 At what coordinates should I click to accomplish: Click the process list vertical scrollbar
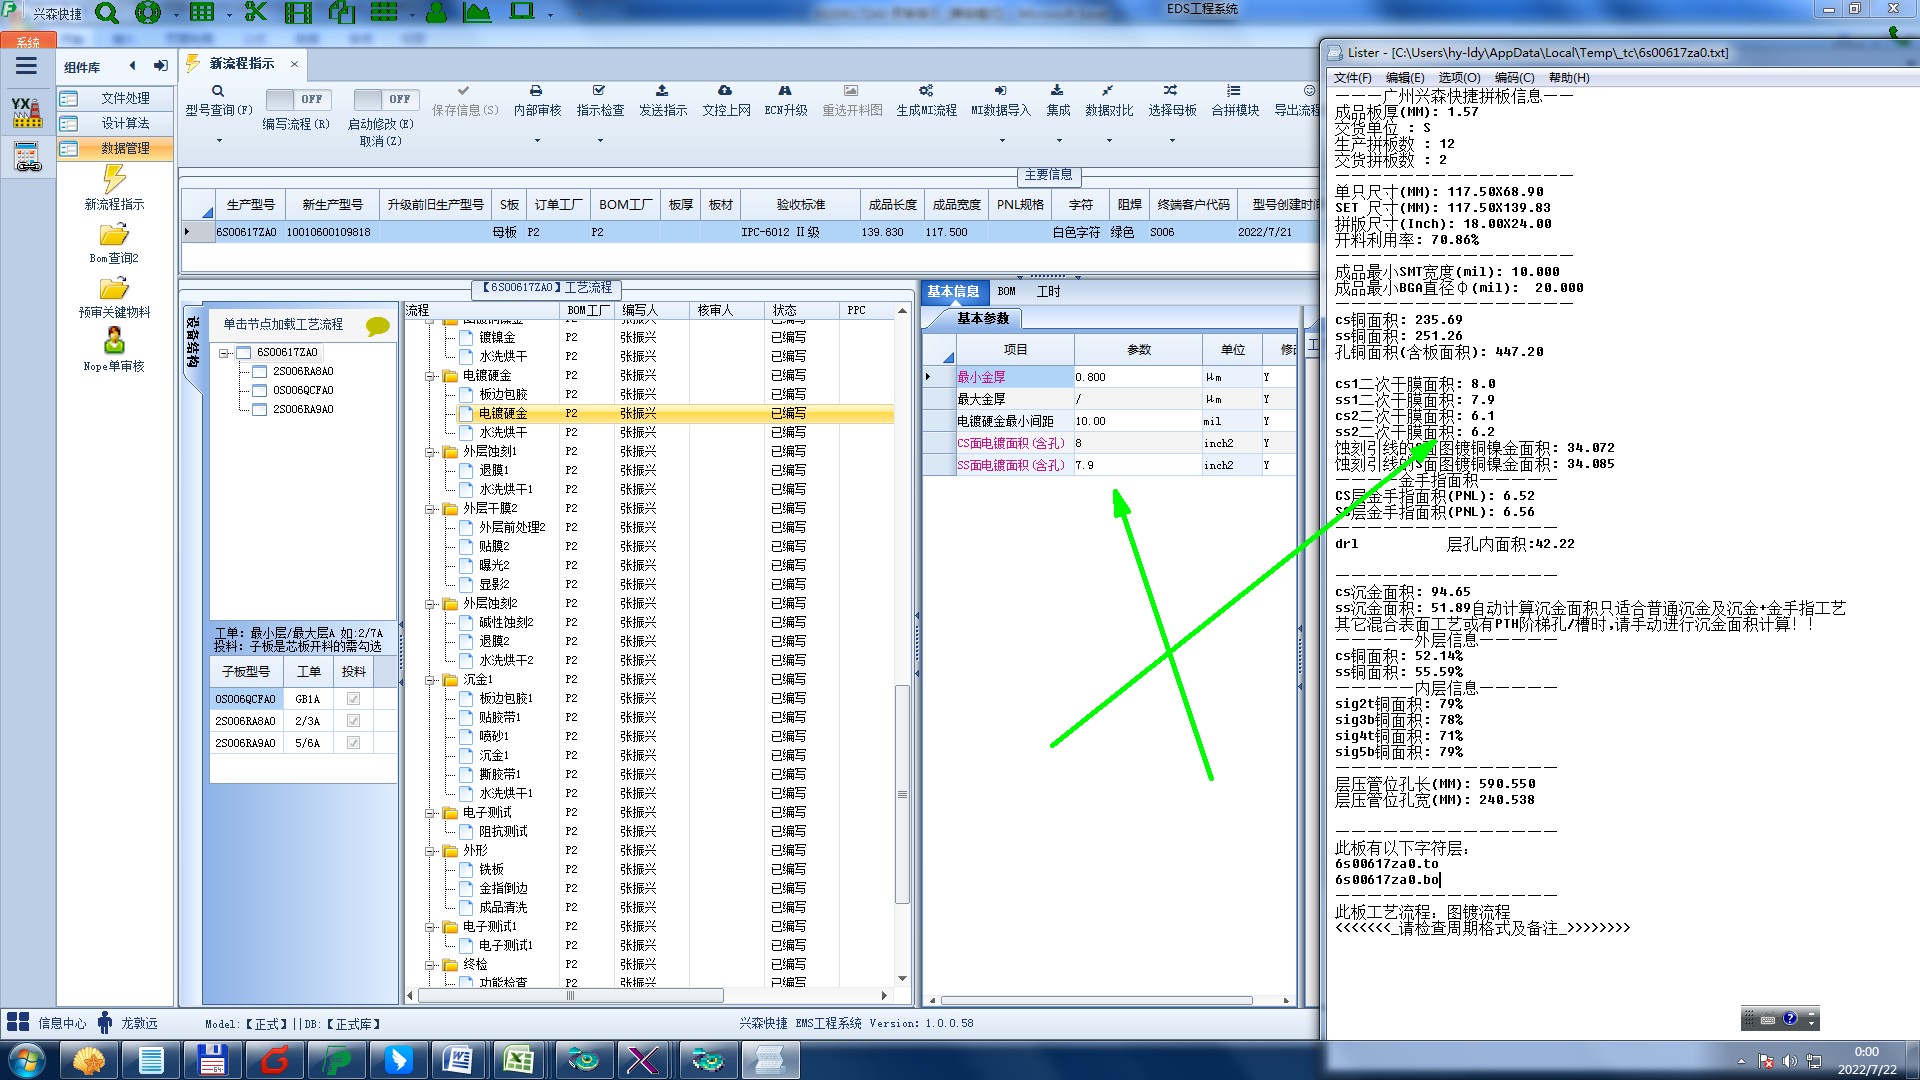(902, 794)
